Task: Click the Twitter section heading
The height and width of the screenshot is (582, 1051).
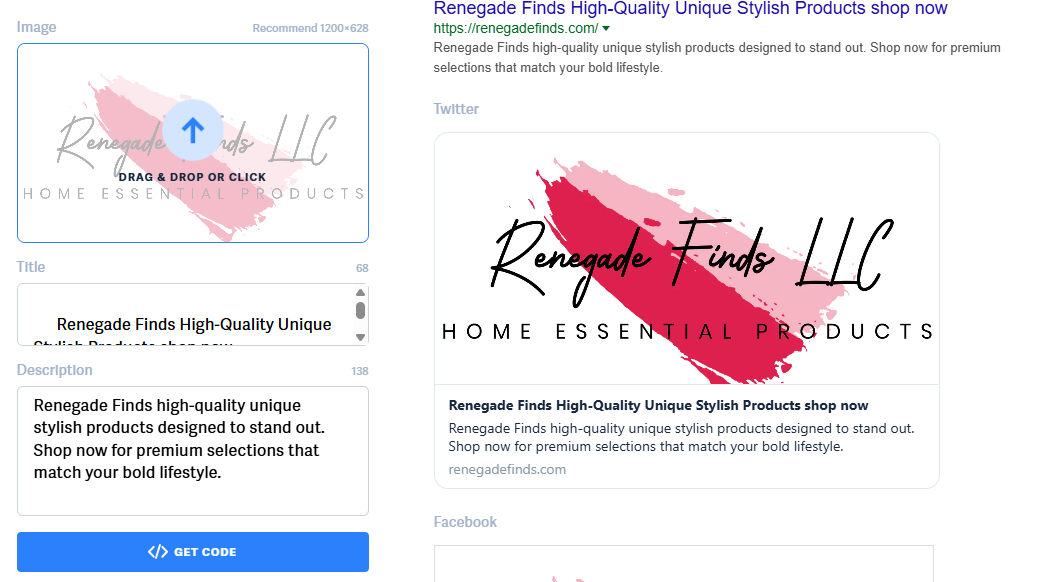Action: pyautogui.click(x=456, y=109)
